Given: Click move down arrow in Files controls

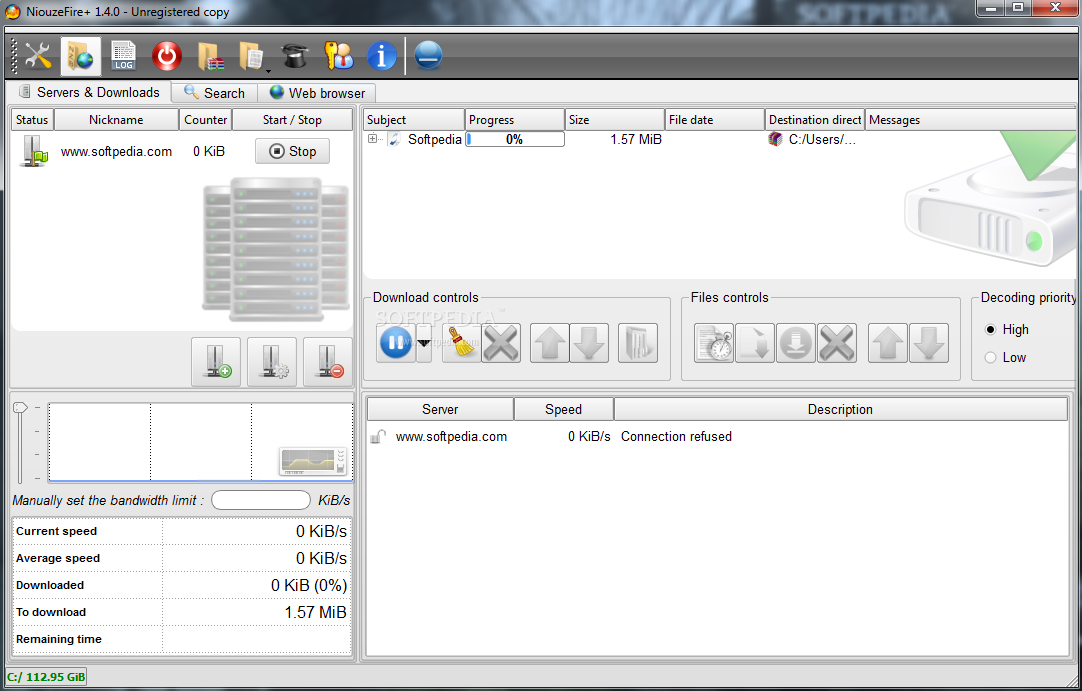Looking at the screenshot, I should pyautogui.click(x=929, y=342).
